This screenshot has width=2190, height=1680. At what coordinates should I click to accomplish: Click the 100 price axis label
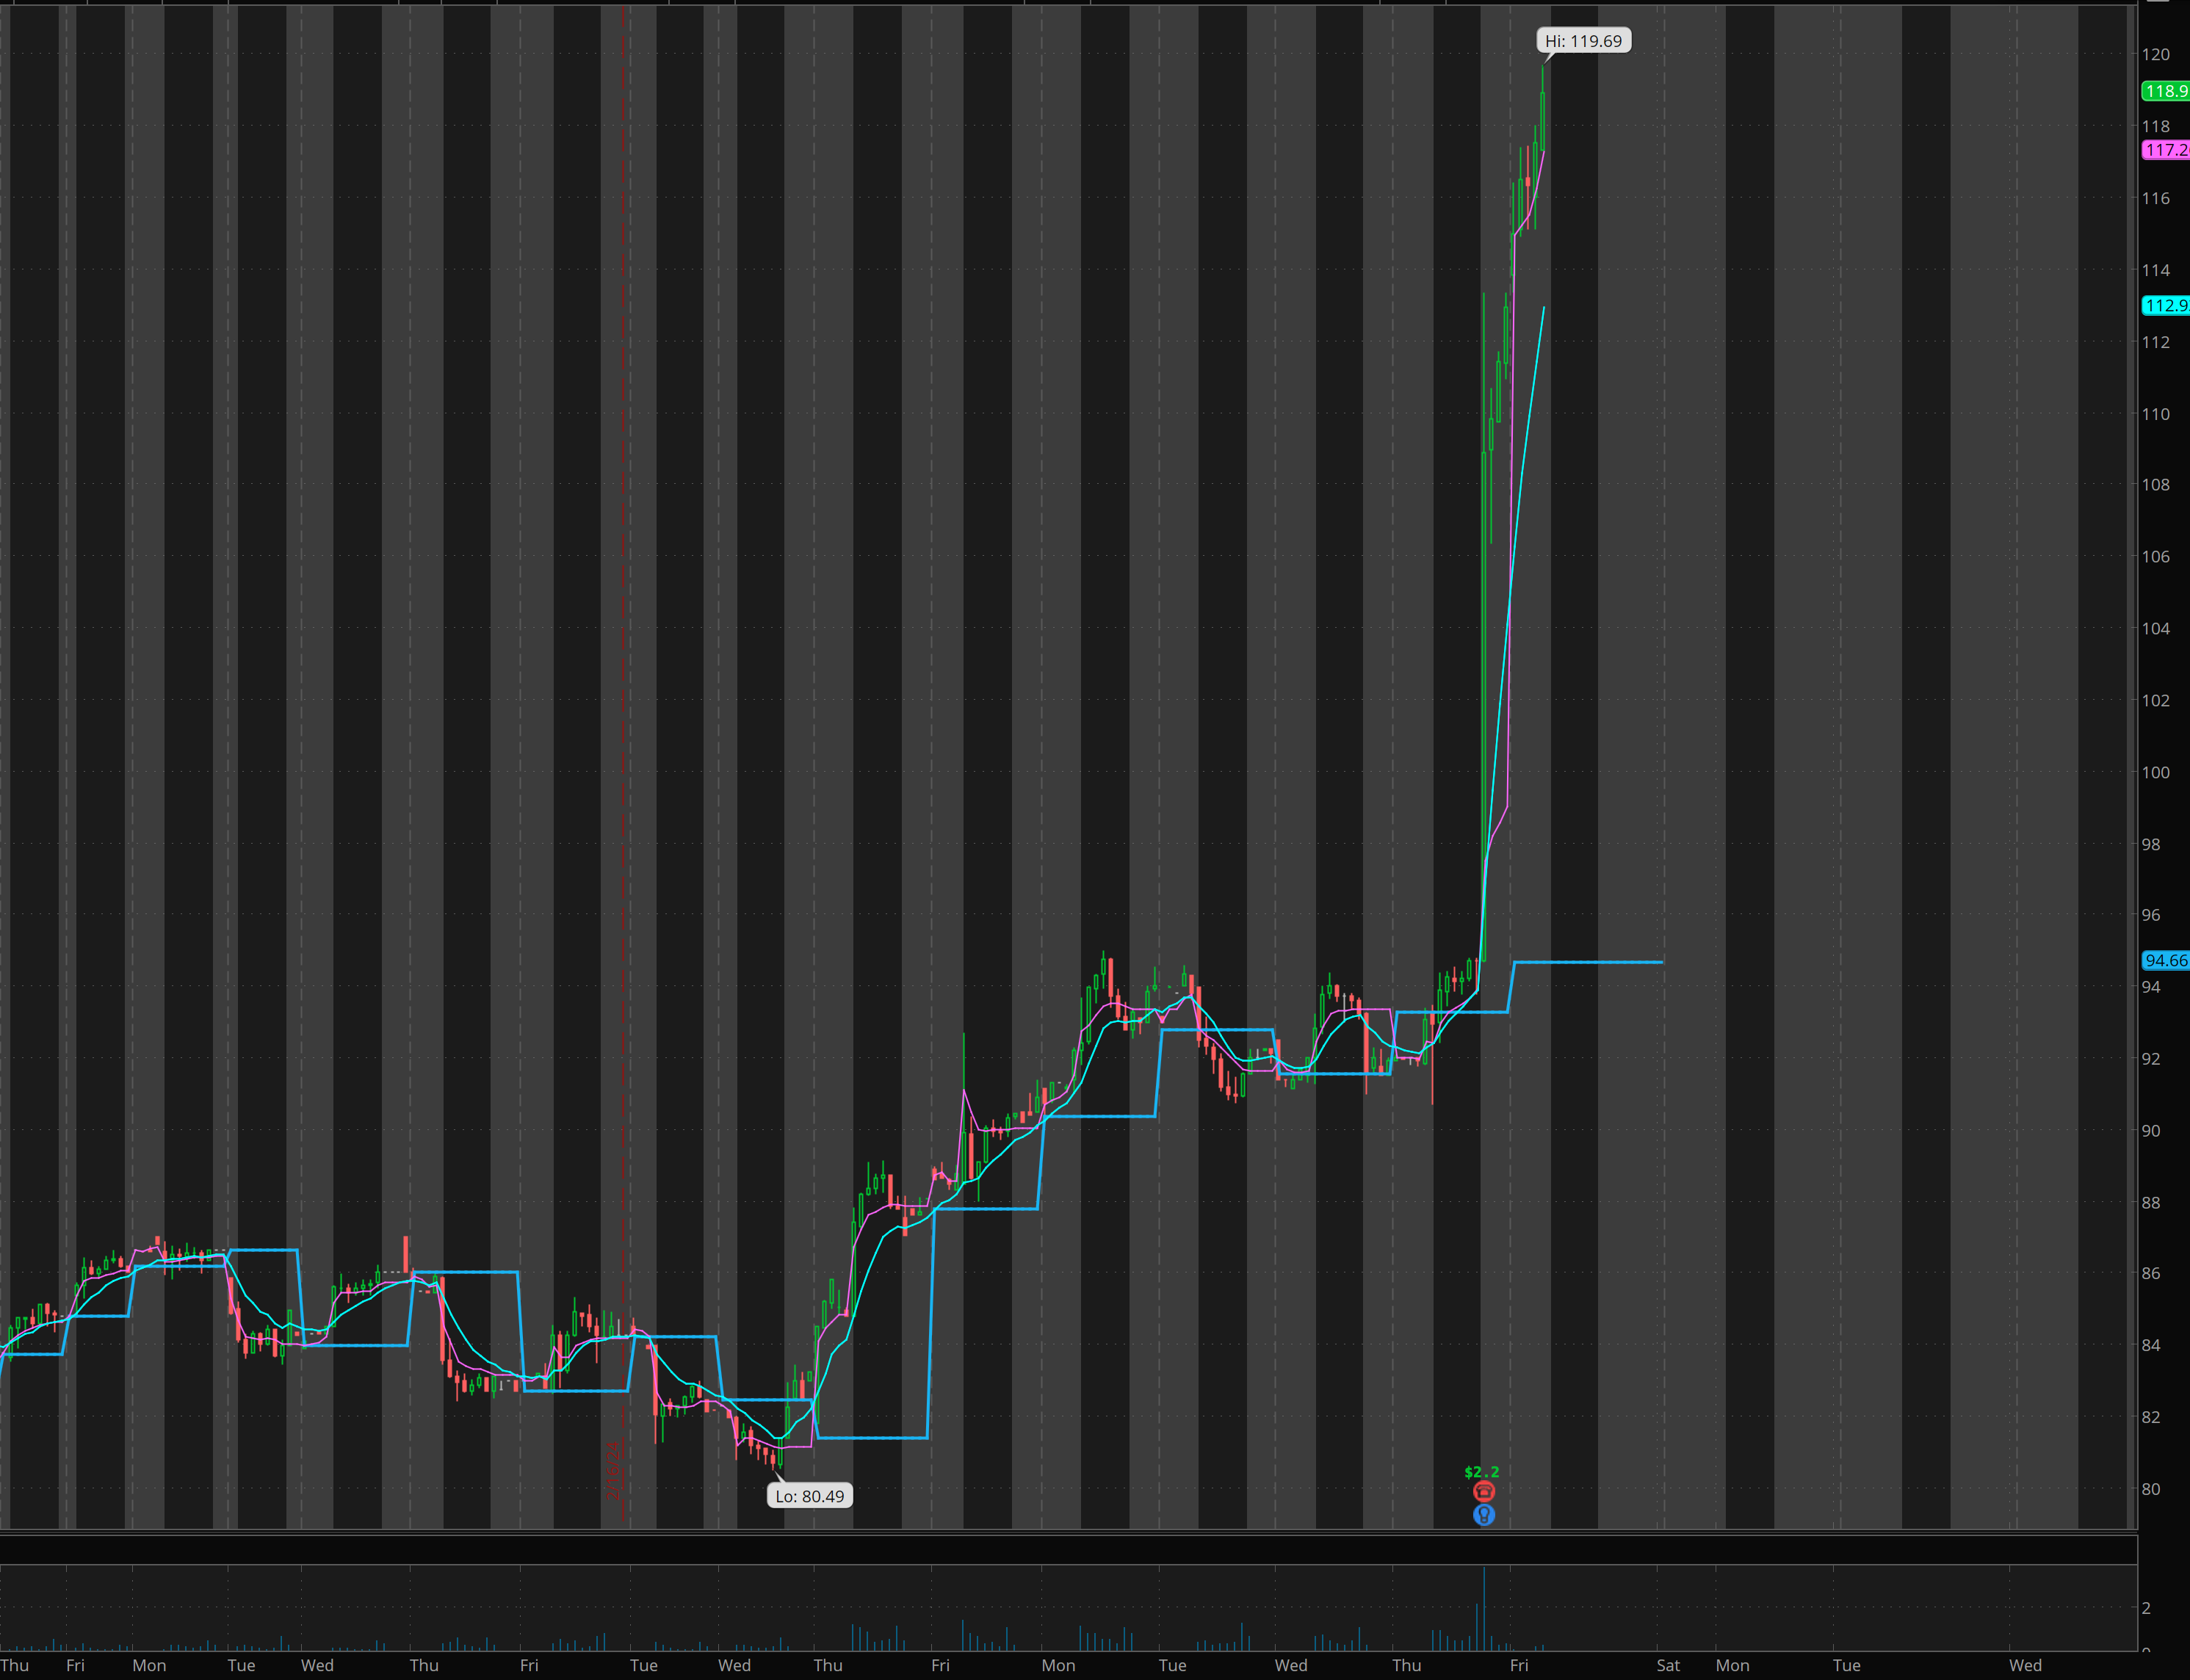[2155, 772]
